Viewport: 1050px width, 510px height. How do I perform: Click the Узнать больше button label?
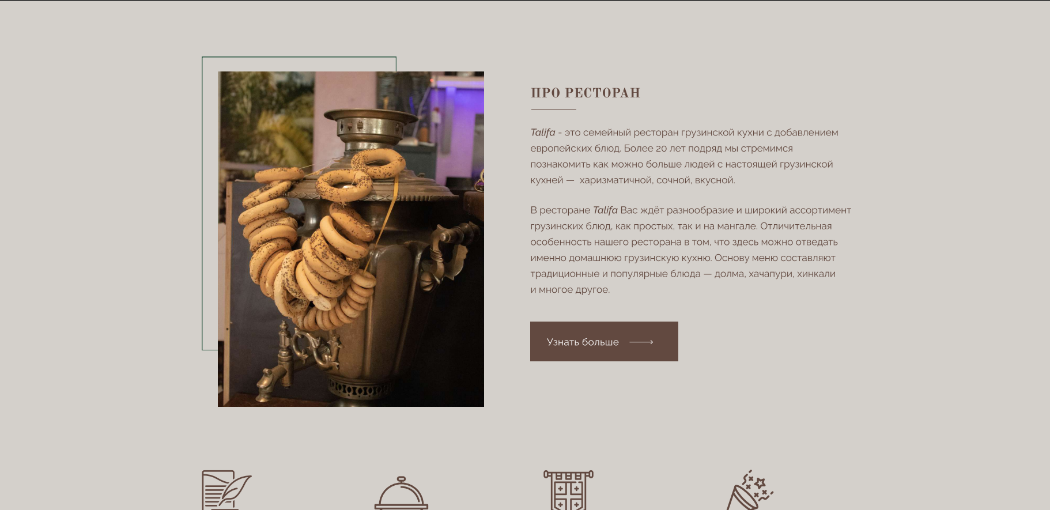583,342
